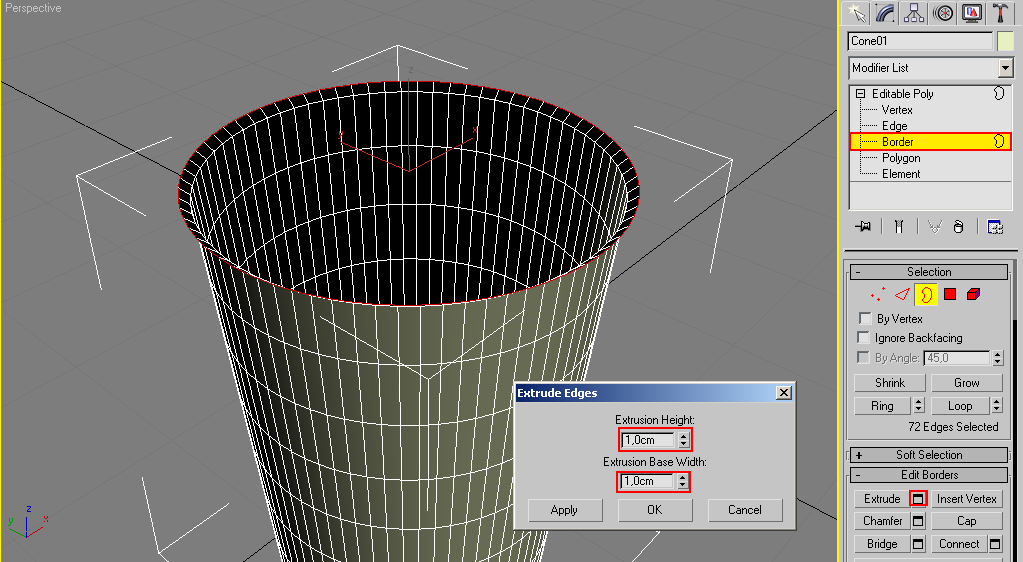Open Connect settings dialog box icon
1023x562 pixels.
[995, 544]
